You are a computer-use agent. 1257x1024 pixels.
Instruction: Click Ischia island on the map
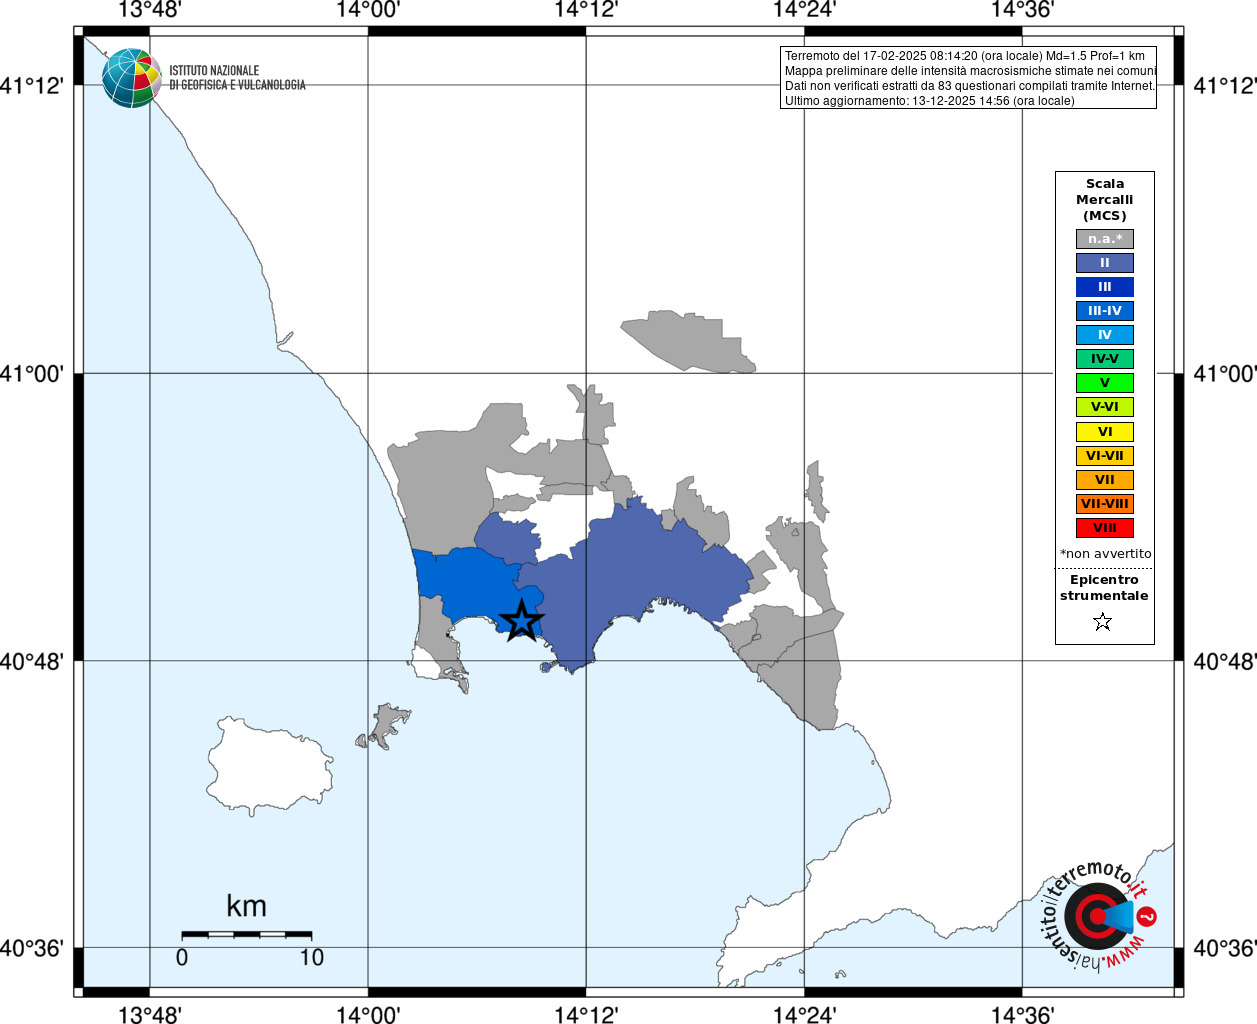(x=270, y=767)
